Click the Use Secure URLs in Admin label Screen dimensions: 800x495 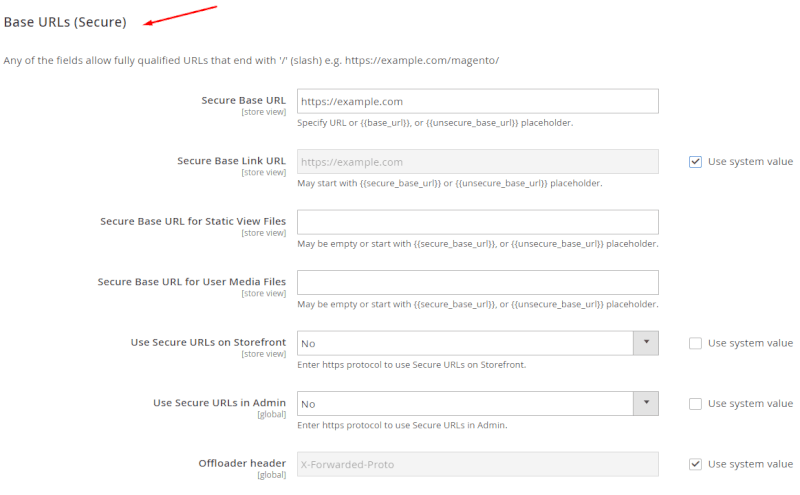click(219, 403)
